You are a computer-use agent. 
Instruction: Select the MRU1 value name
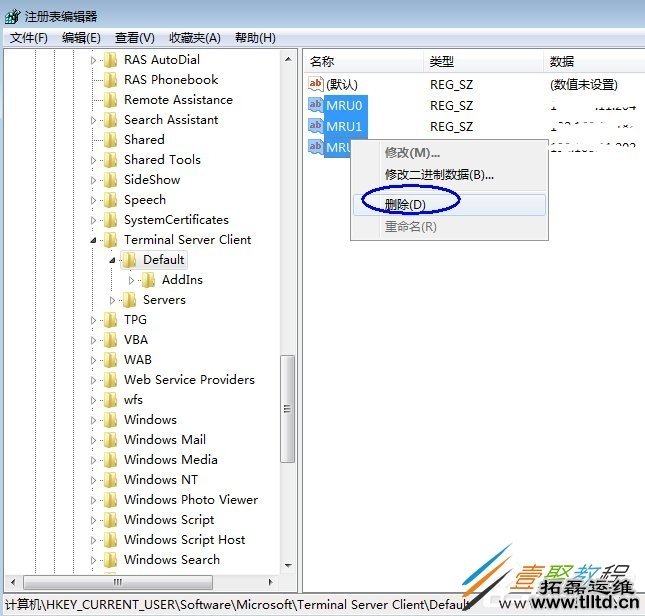(x=344, y=126)
